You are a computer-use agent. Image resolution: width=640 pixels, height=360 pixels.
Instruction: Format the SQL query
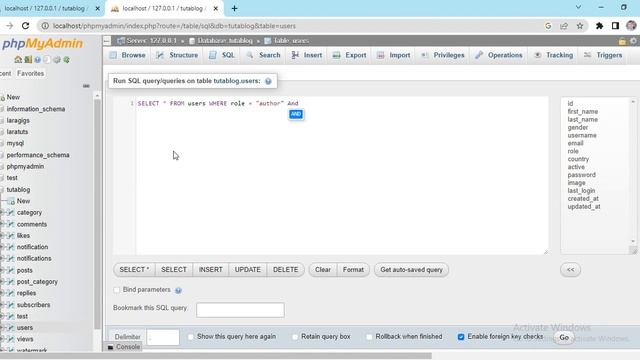[x=353, y=270]
